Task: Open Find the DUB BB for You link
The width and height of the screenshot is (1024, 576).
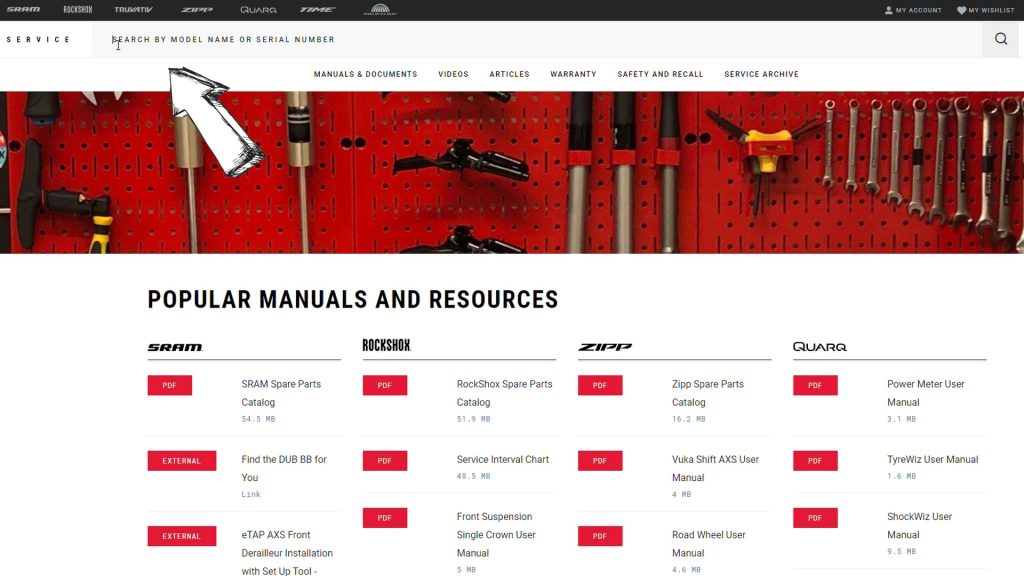Action: tap(283, 468)
